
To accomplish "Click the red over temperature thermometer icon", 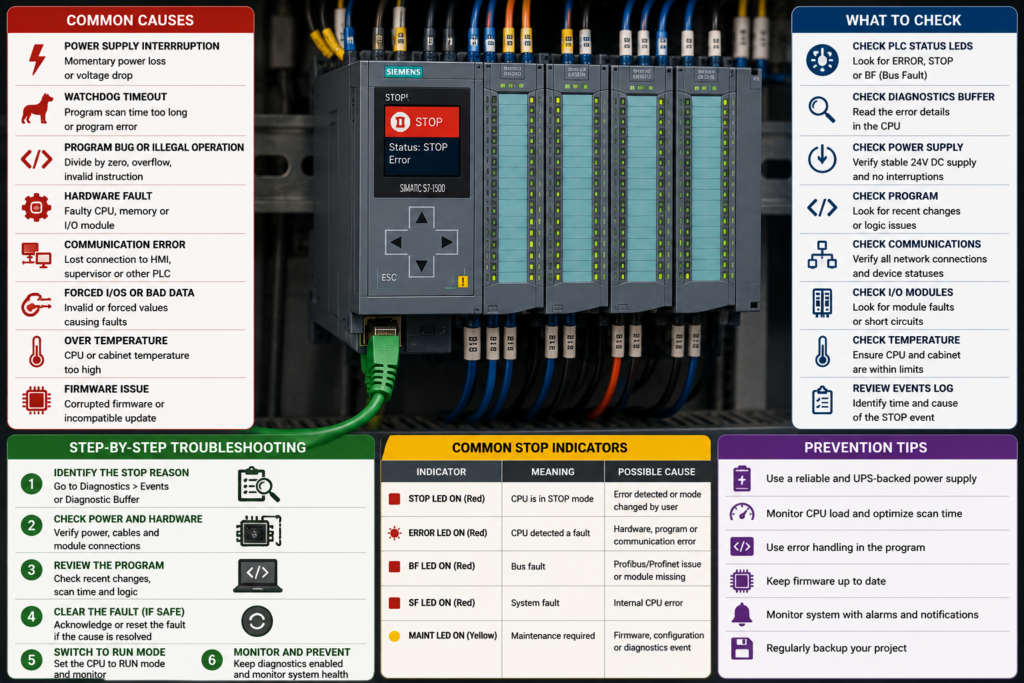I will [37, 351].
